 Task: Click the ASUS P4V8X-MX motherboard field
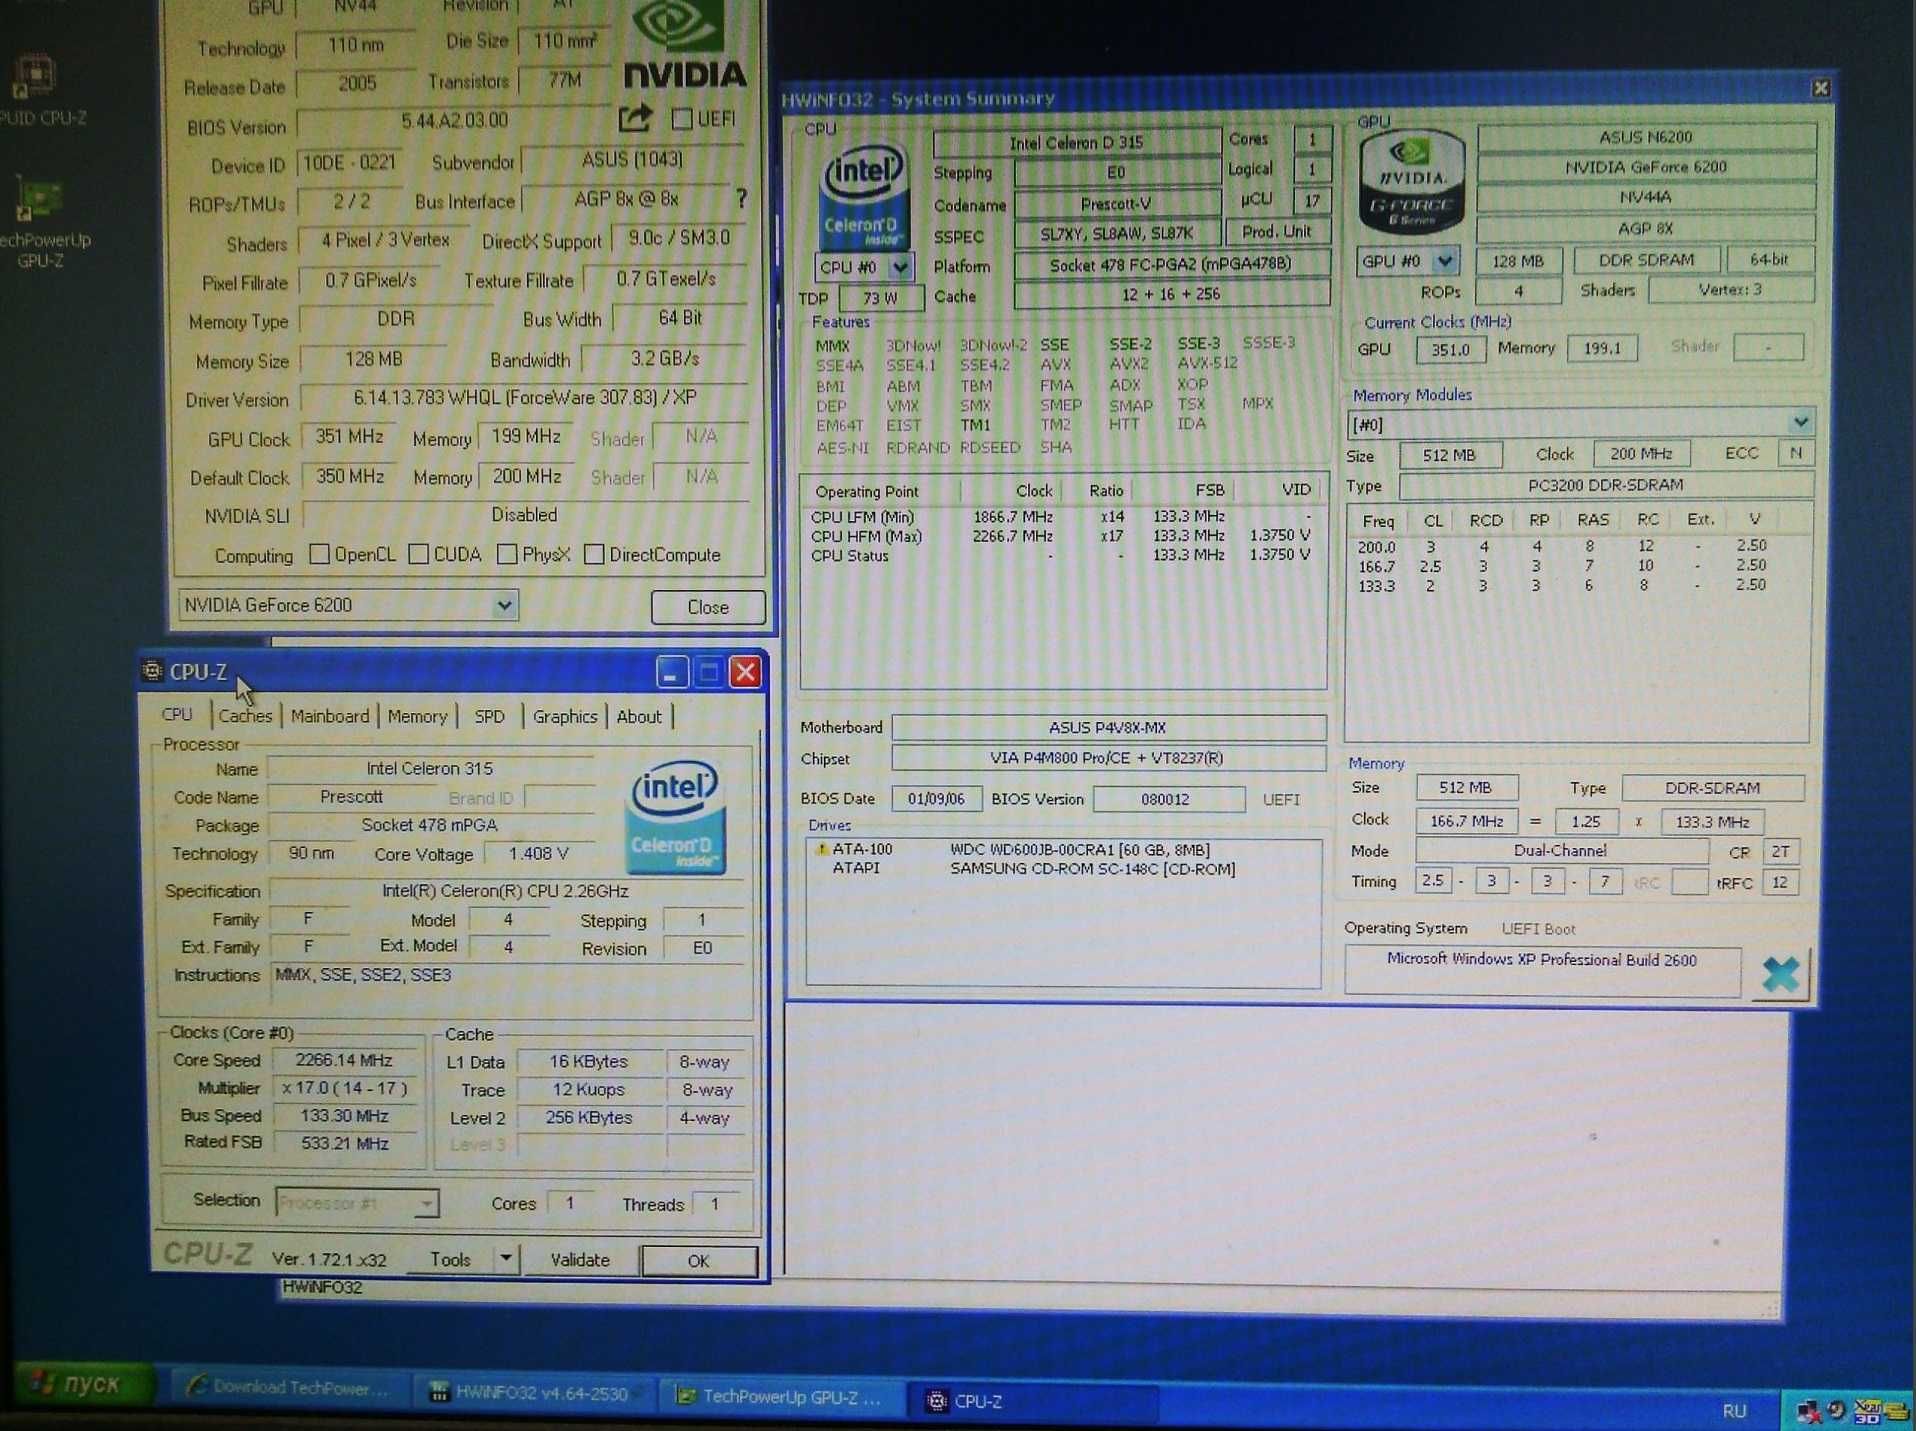coord(1108,727)
